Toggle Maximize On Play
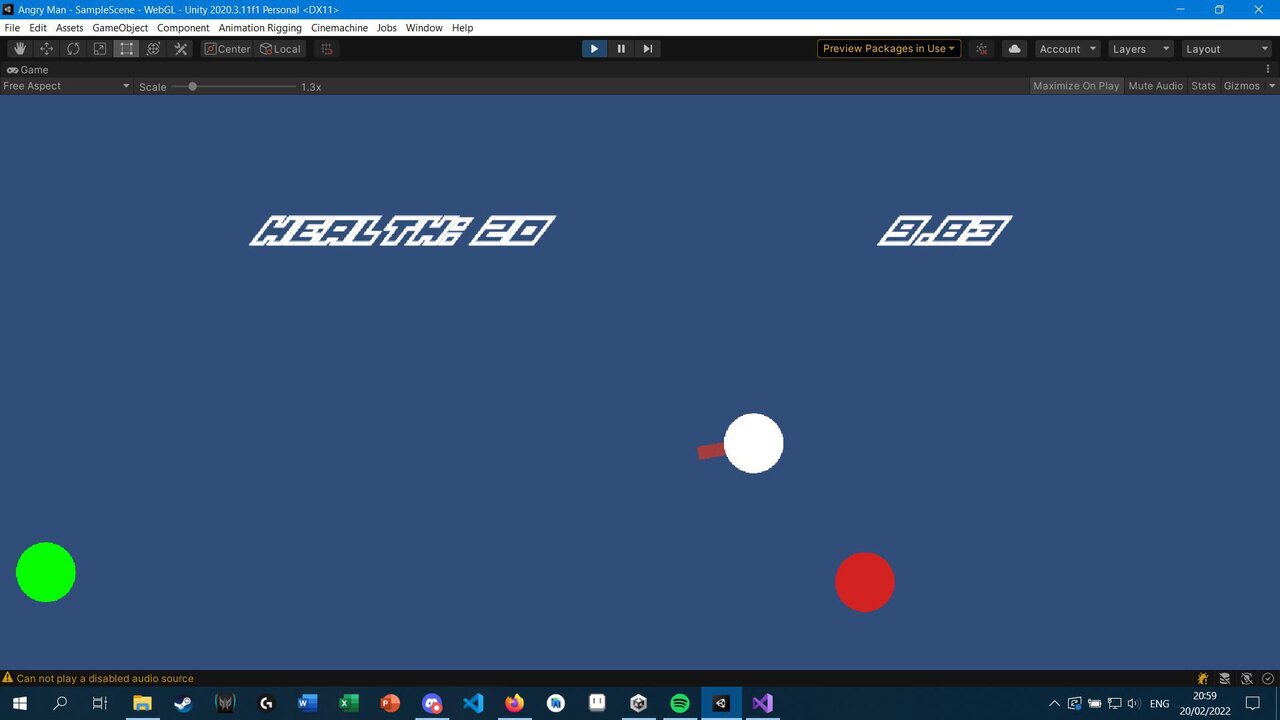 point(1076,86)
